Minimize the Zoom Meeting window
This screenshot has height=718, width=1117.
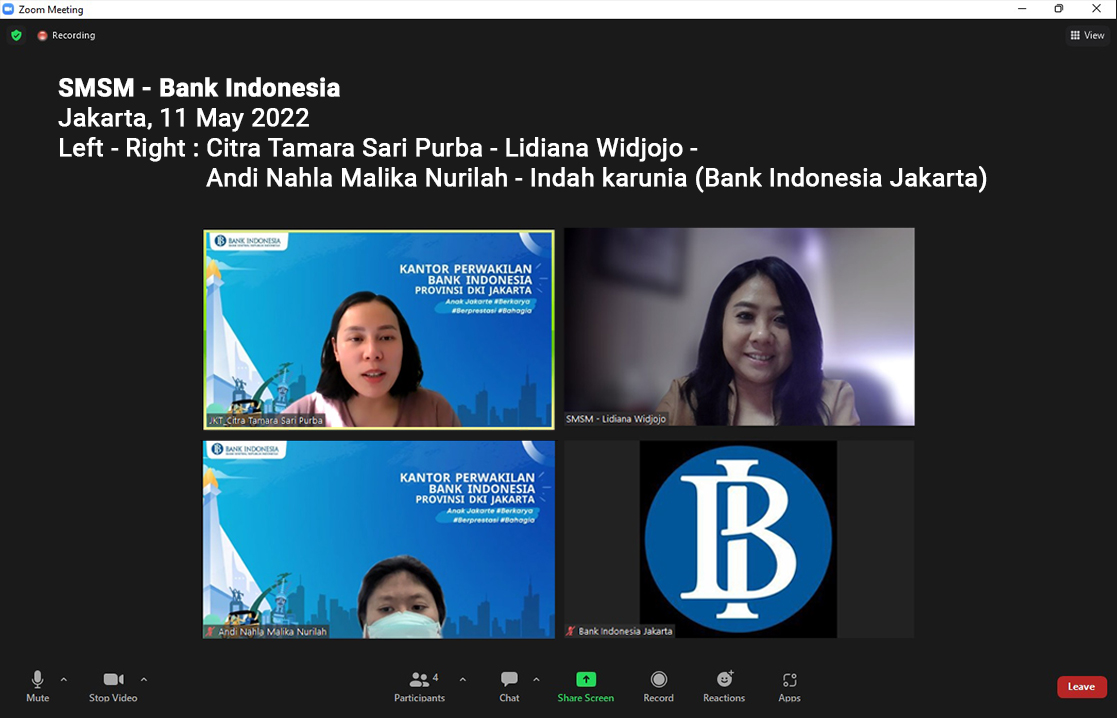pos(1022,9)
